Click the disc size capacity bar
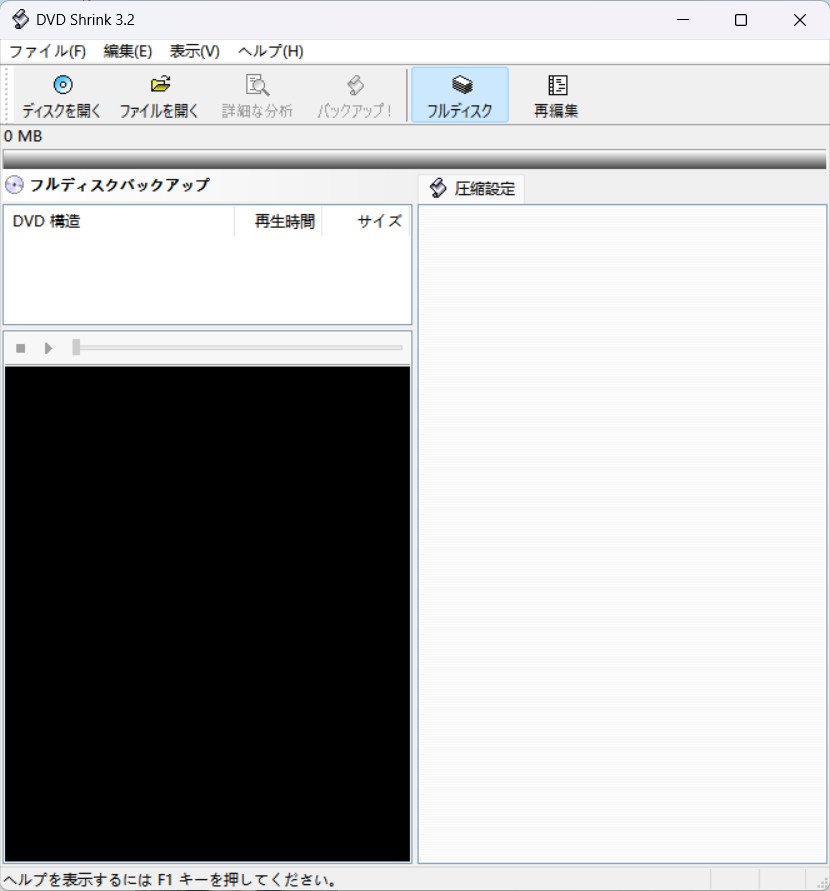 click(x=415, y=159)
